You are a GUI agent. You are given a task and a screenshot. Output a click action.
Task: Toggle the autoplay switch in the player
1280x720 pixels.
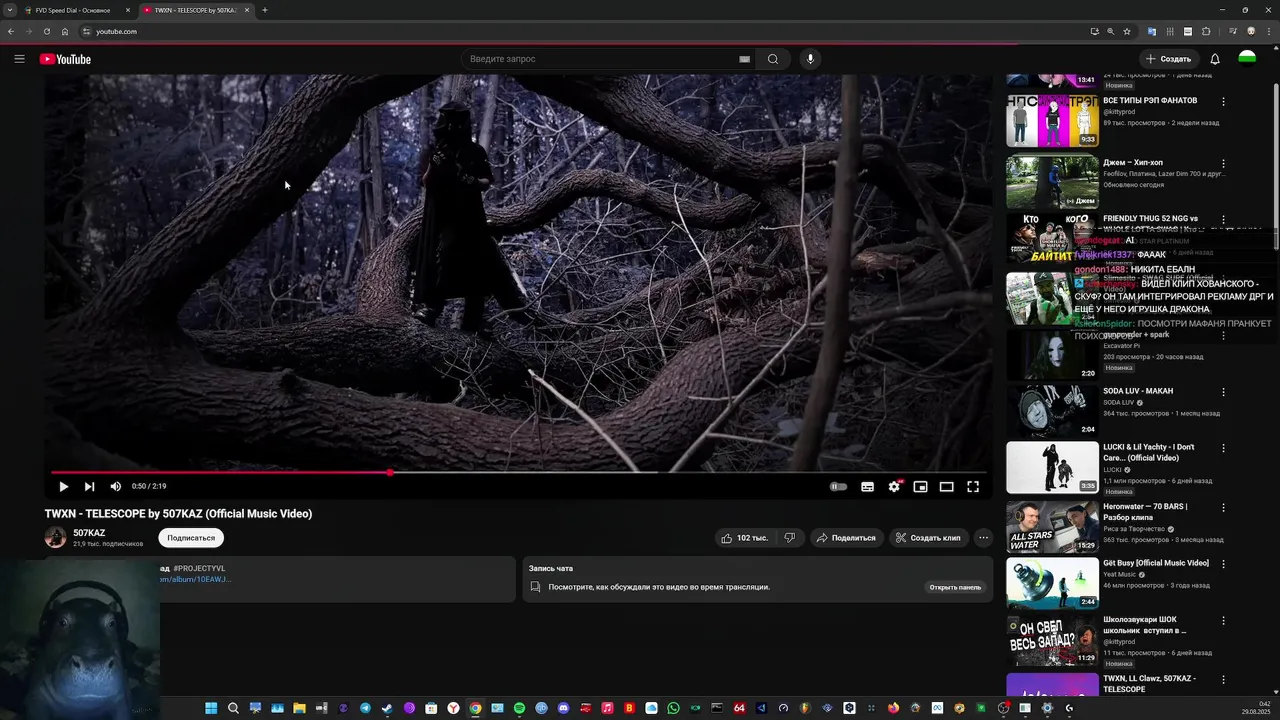(838, 487)
